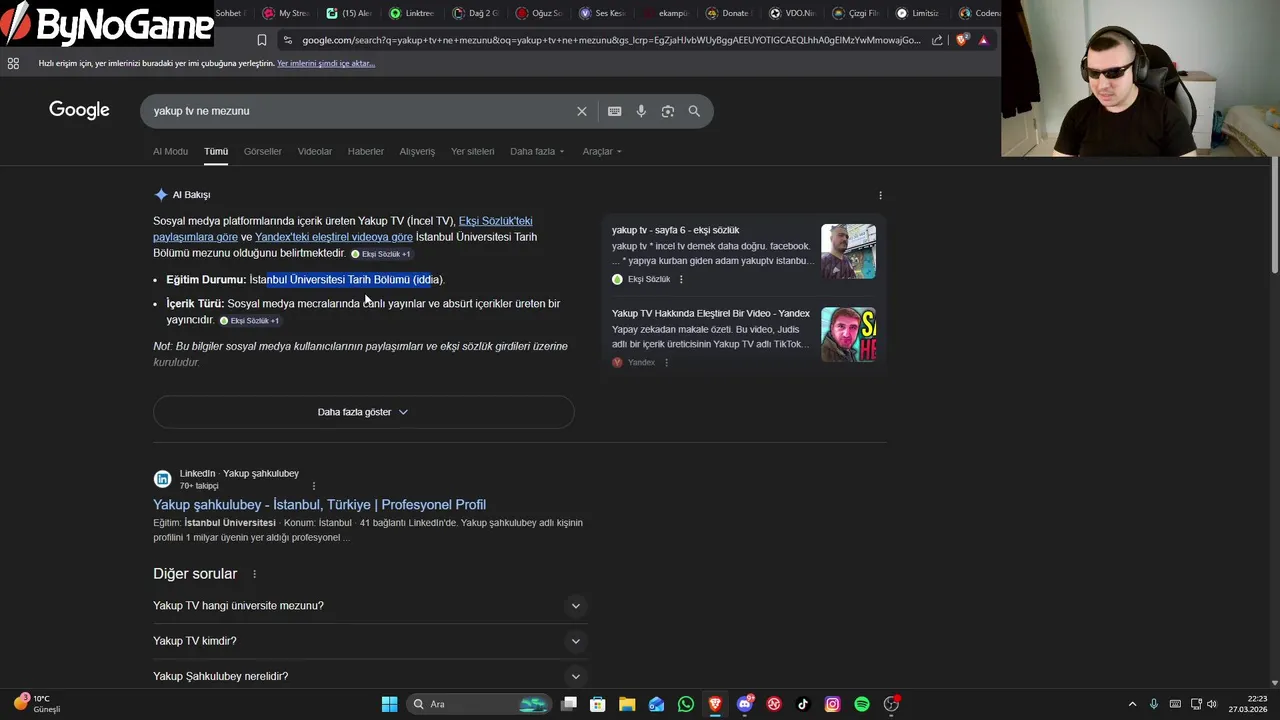The image size is (1280, 720).
Task: Open the three-dot menu beside the LinkedIn result
Action: 313,486
